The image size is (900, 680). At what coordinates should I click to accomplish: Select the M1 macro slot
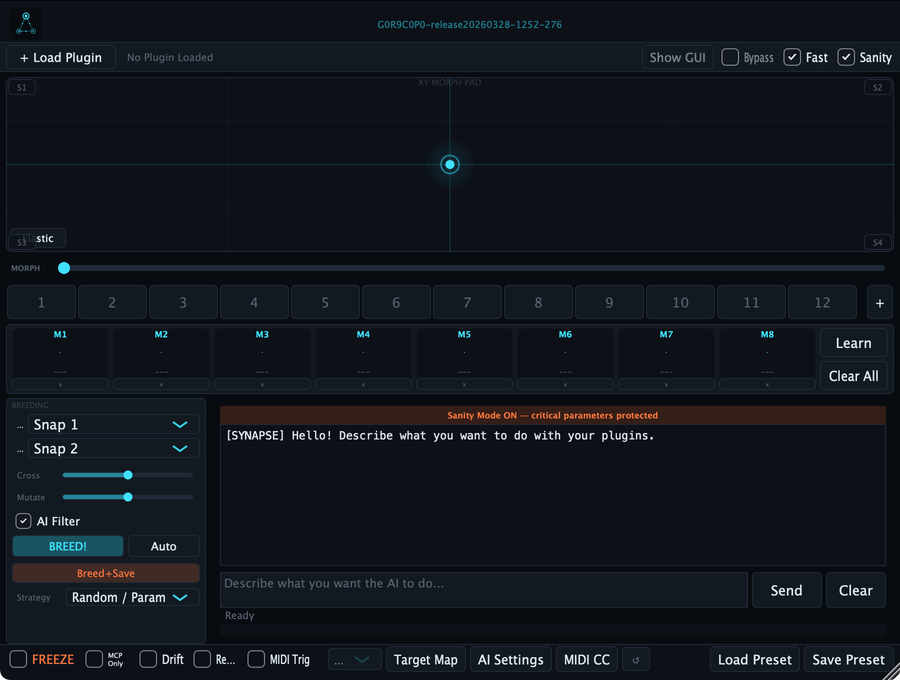[60, 352]
